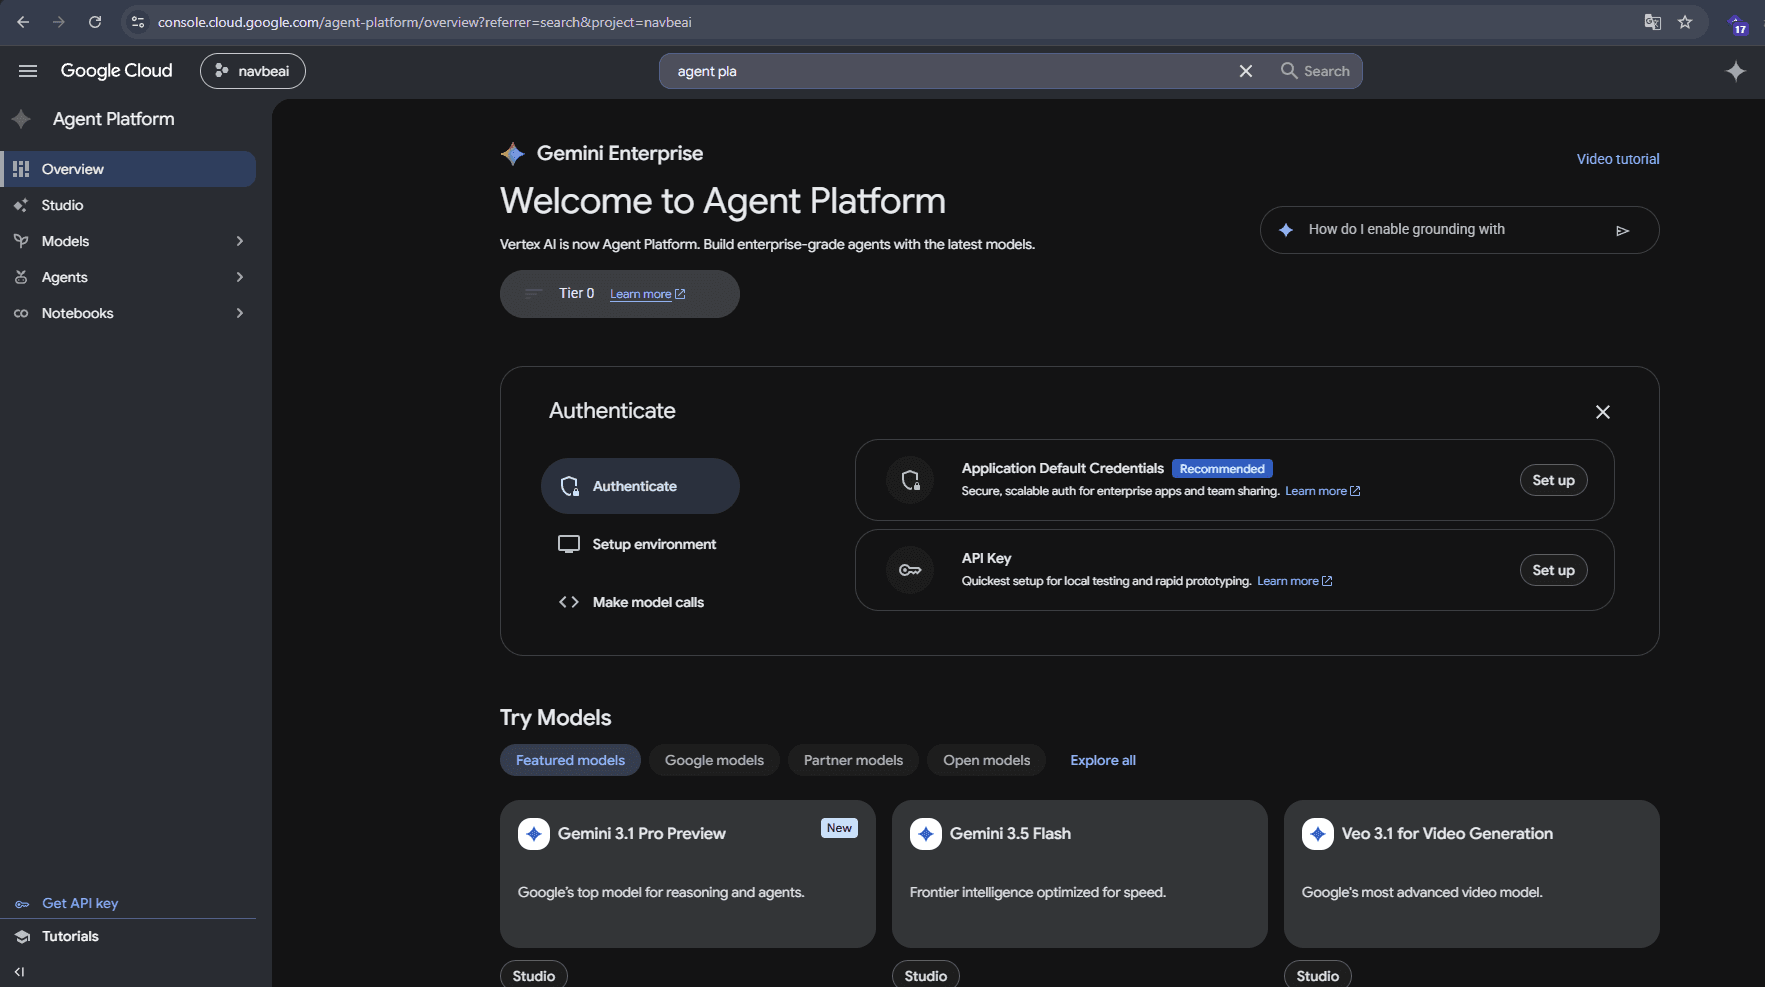Click the sparkle icon in prompt box
The image size is (1765, 987).
(x=1286, y=230)
